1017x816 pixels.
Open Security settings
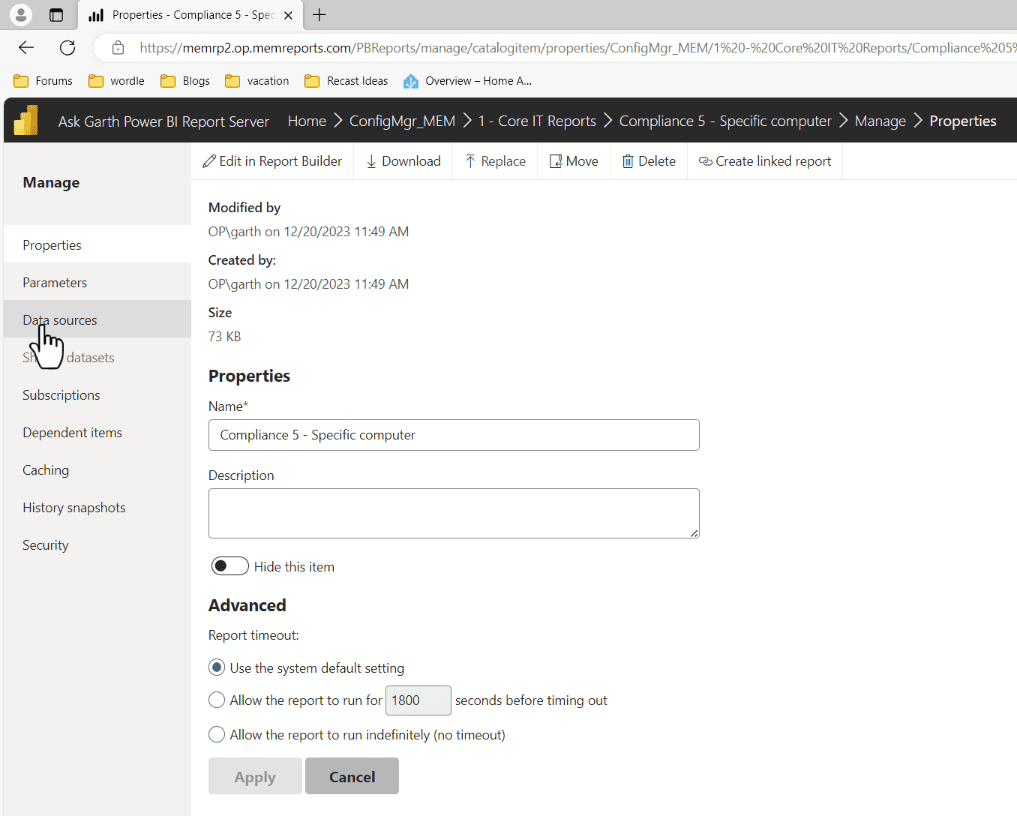(97, 545)
